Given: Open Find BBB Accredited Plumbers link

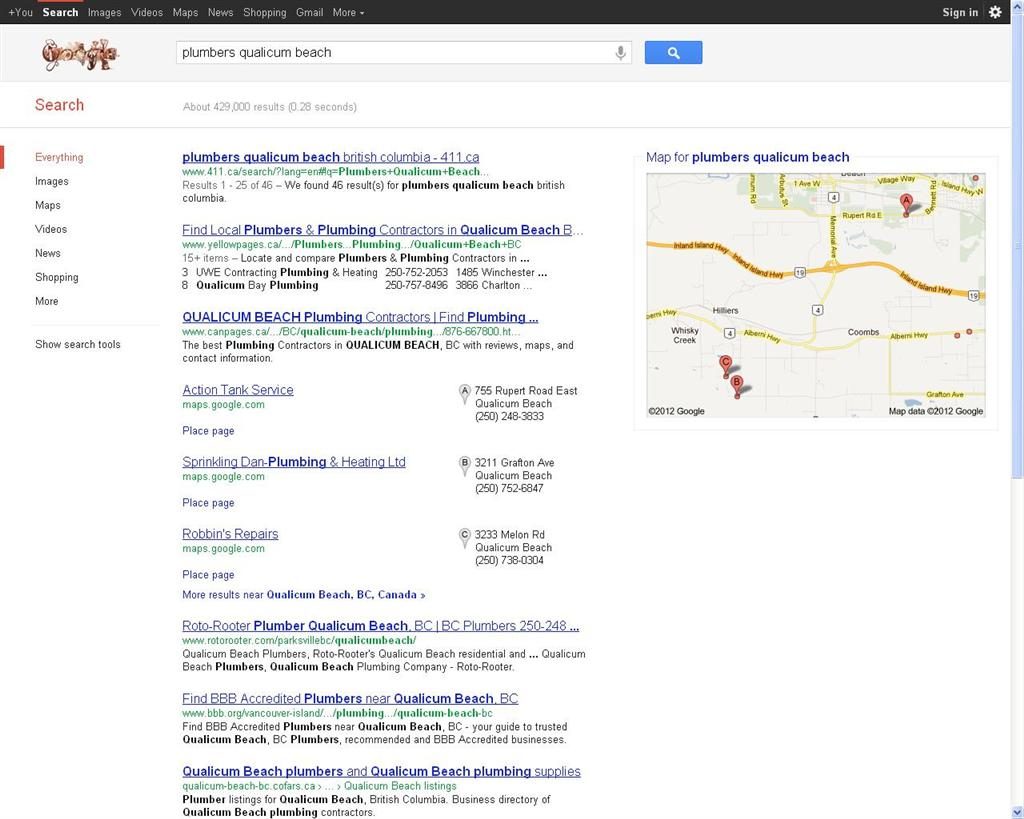Looking at the screenshot, I should pyautogui.click(x=350, y=698).
